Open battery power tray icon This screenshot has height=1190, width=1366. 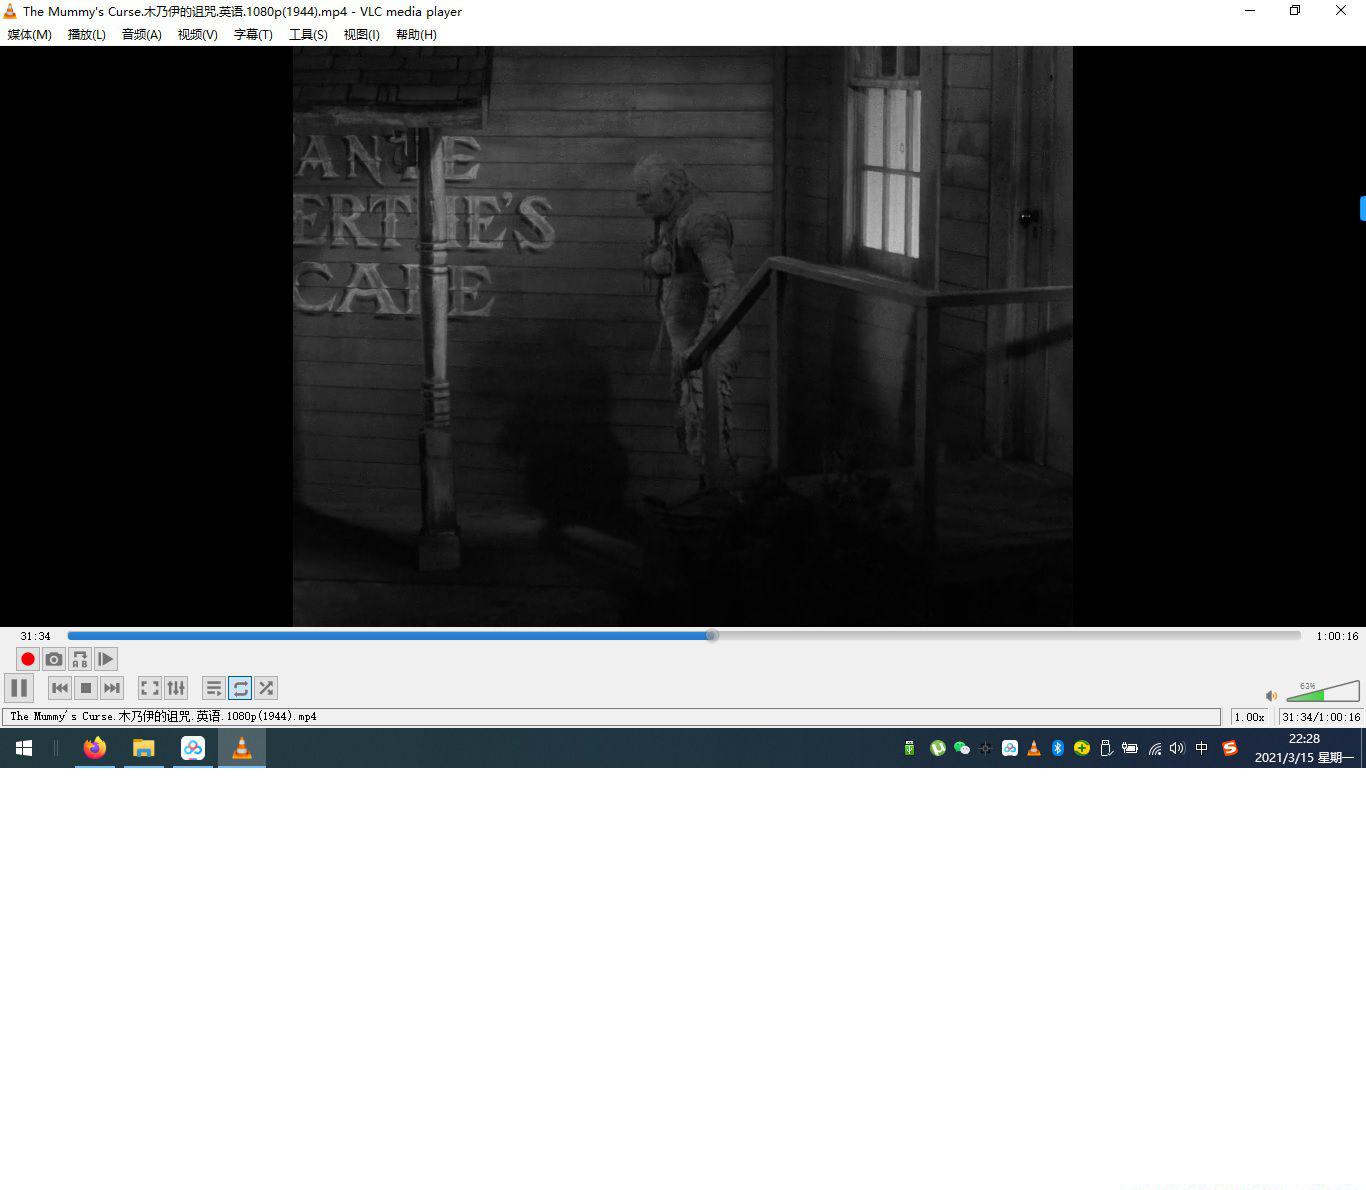click(1130, 748)
